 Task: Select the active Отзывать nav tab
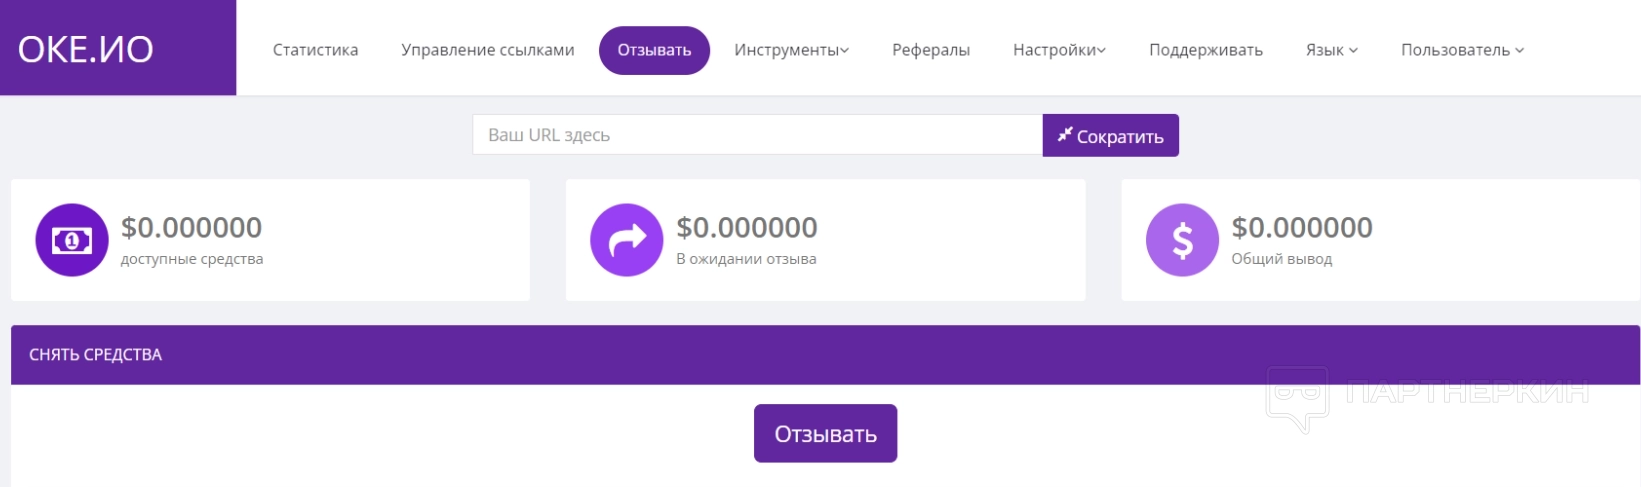(654, 50)
